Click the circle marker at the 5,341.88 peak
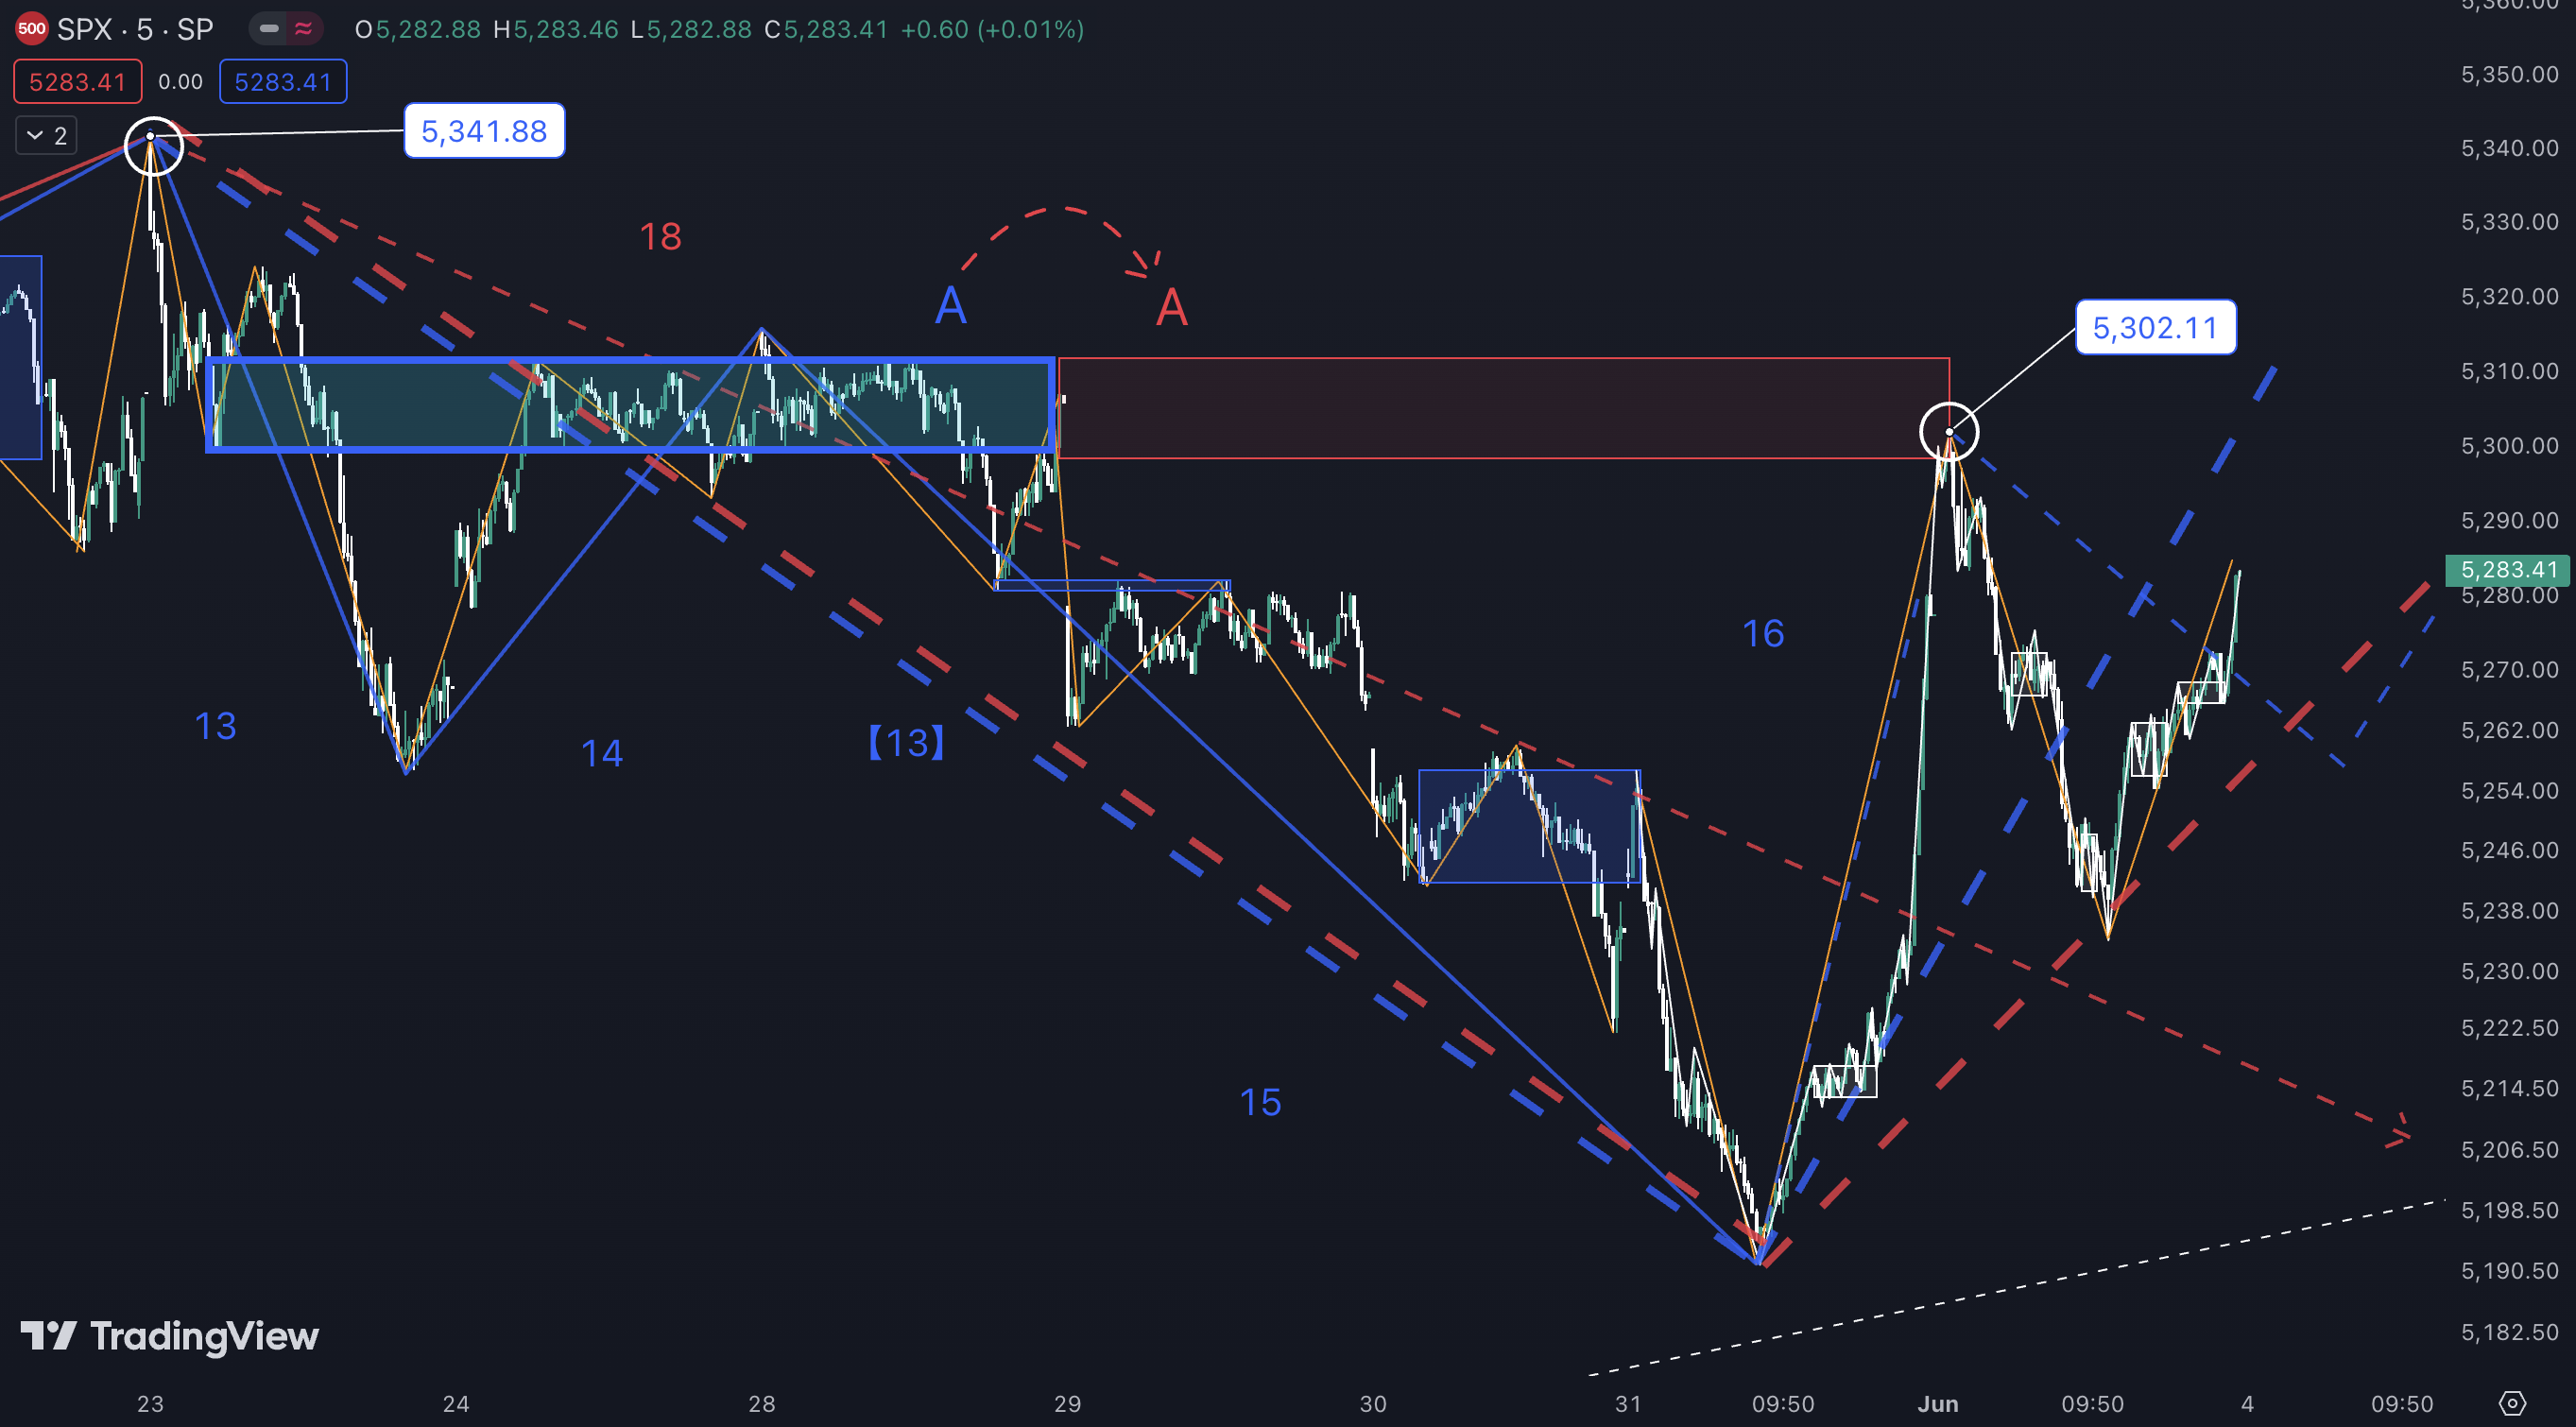Viewport: 2576px width, 1427px height. click(153, 146)
